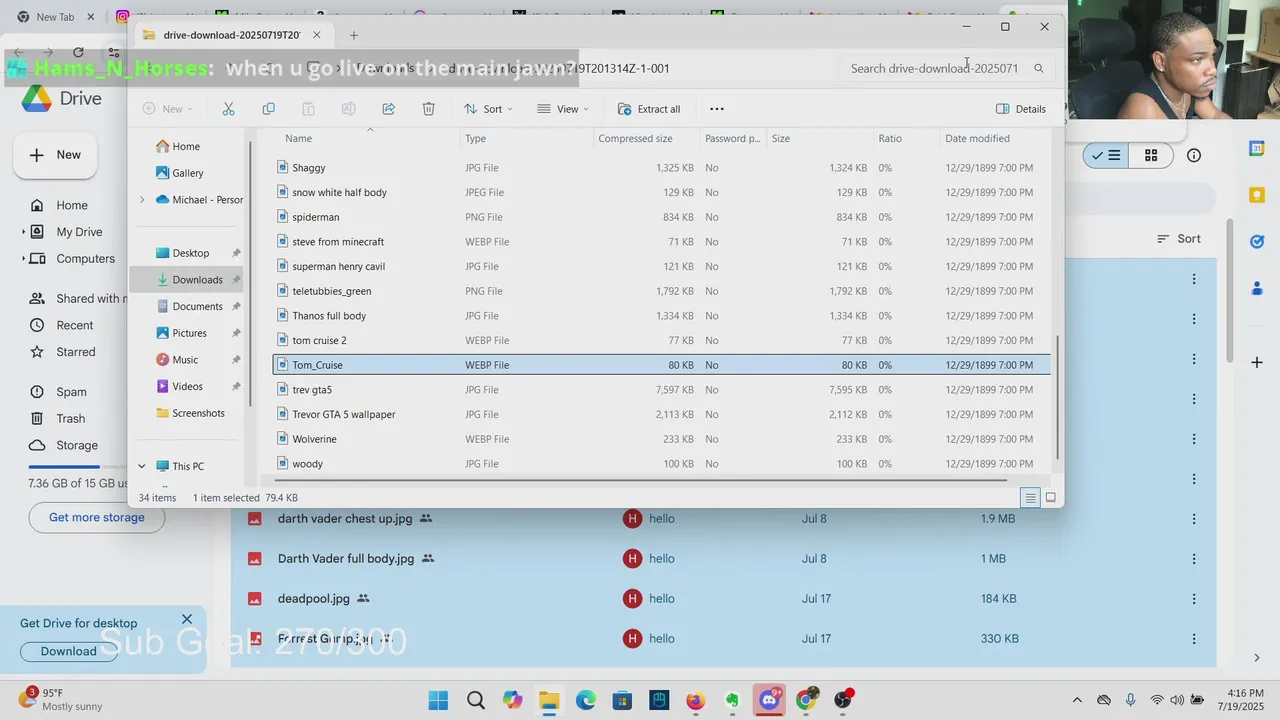This screenshot has height=720, width=1280.
Task: Switch Explorer to large thumbnails via status bar icon
Action: point(1050,497)
